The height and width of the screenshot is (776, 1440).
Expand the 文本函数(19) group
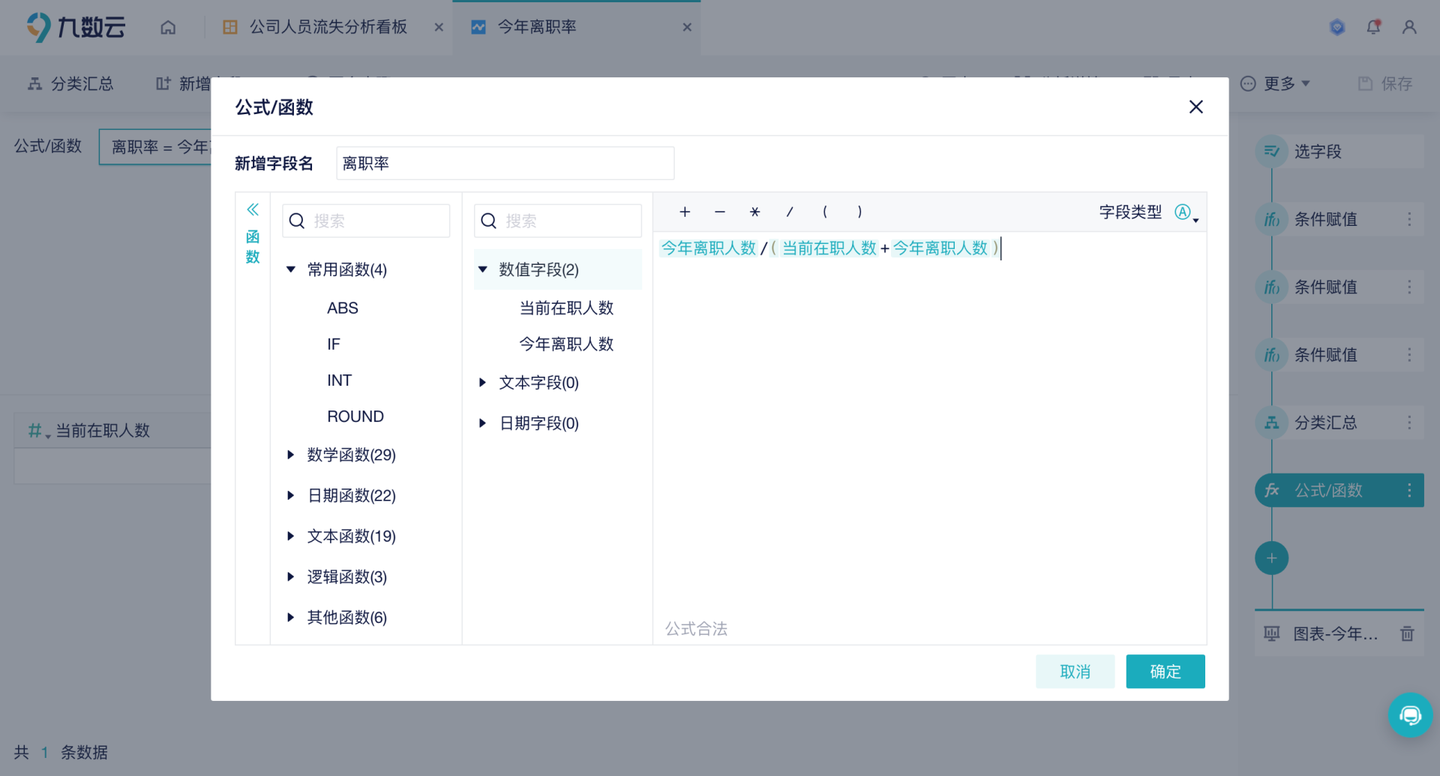(x=291, y=536)
